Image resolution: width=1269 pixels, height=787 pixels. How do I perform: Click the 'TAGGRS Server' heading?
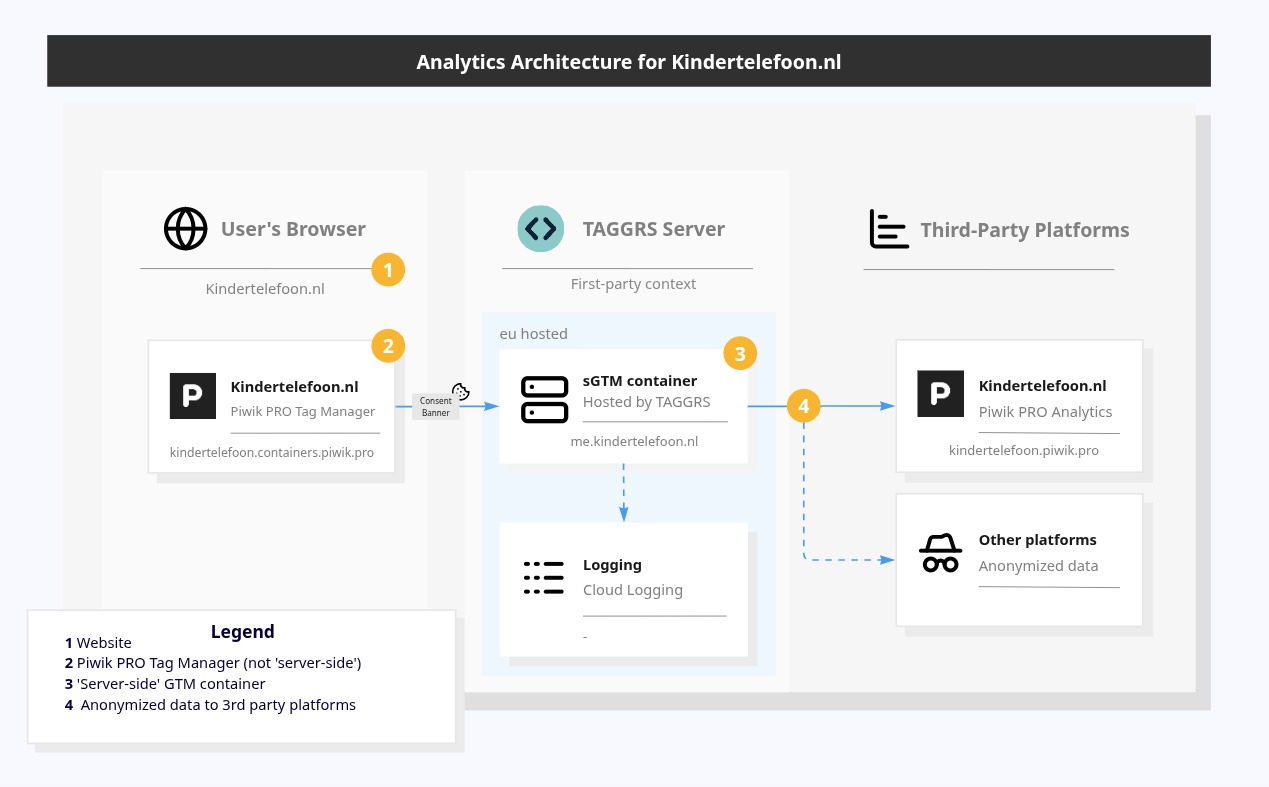click(654, 229)
